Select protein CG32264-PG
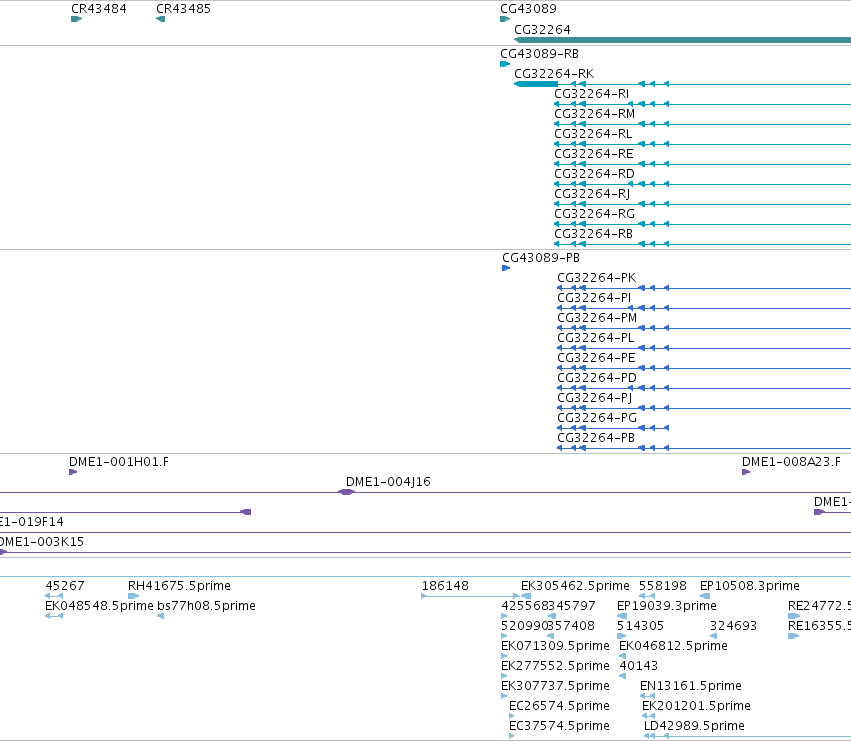 click(x=613, y=428)
